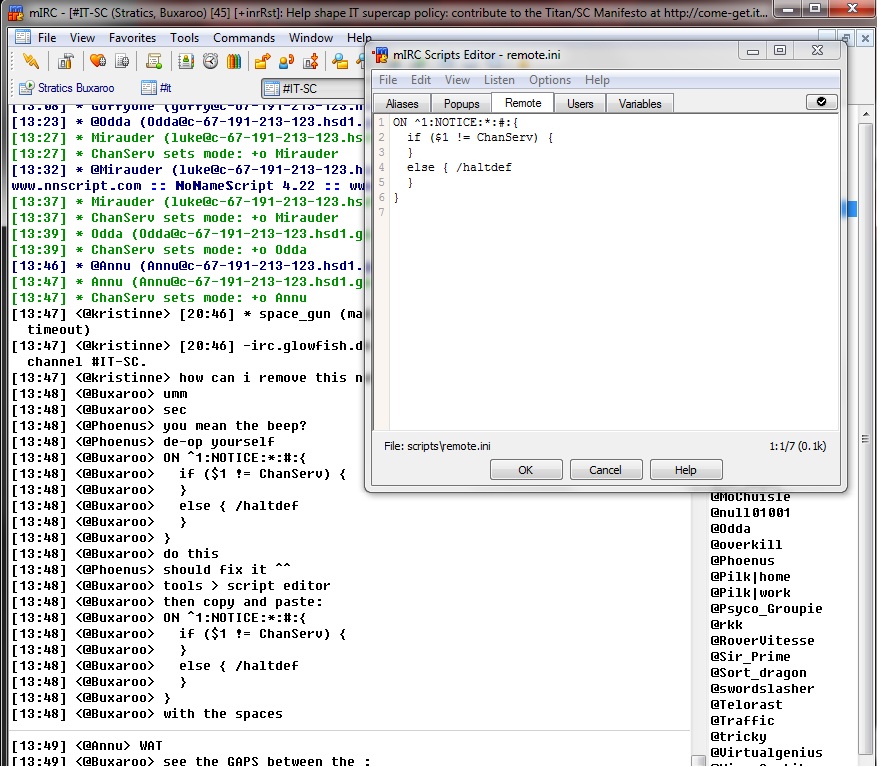Click the Send File folder icon
Screen dimensions: 882x767
click(263, 62)
